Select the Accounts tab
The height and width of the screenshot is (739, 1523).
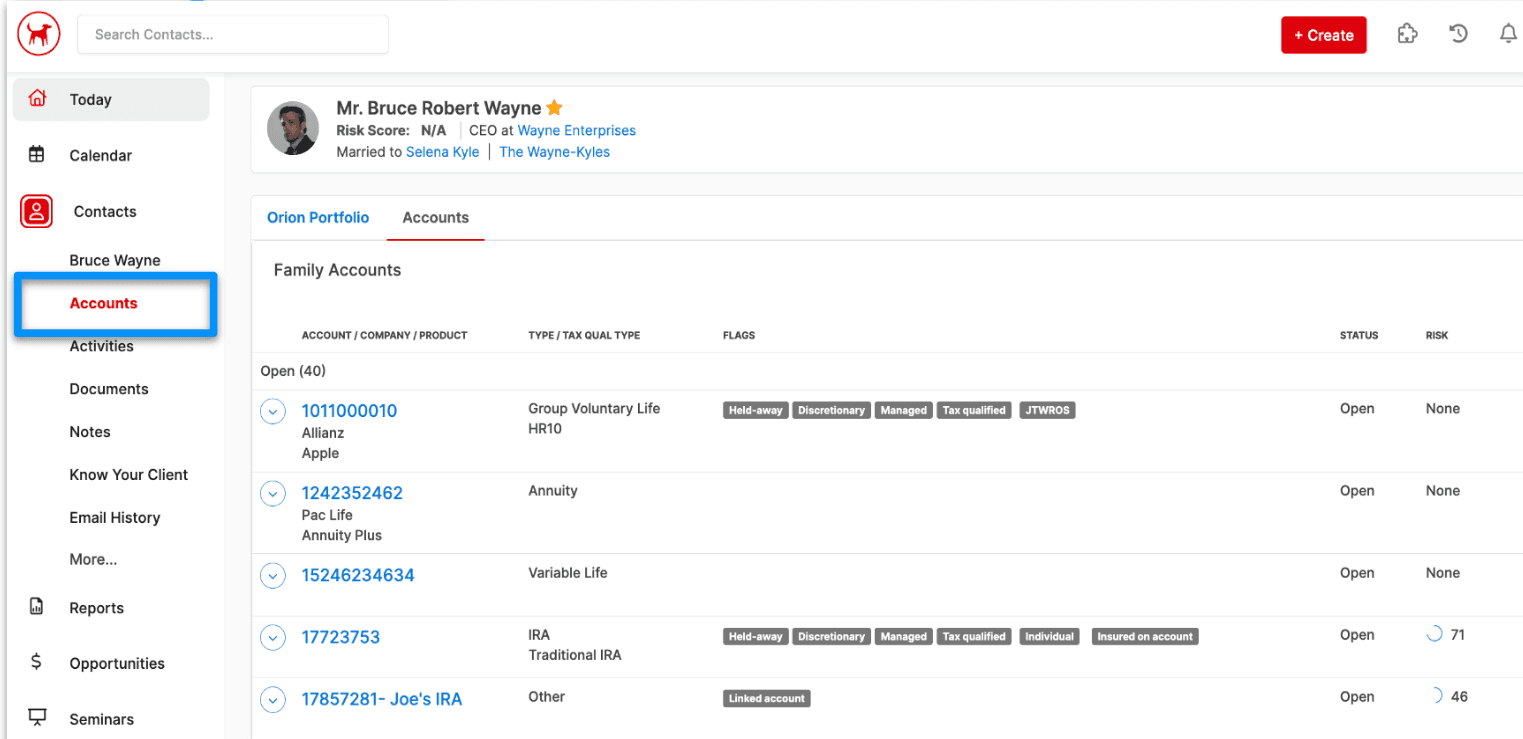[x=435, y=217]
